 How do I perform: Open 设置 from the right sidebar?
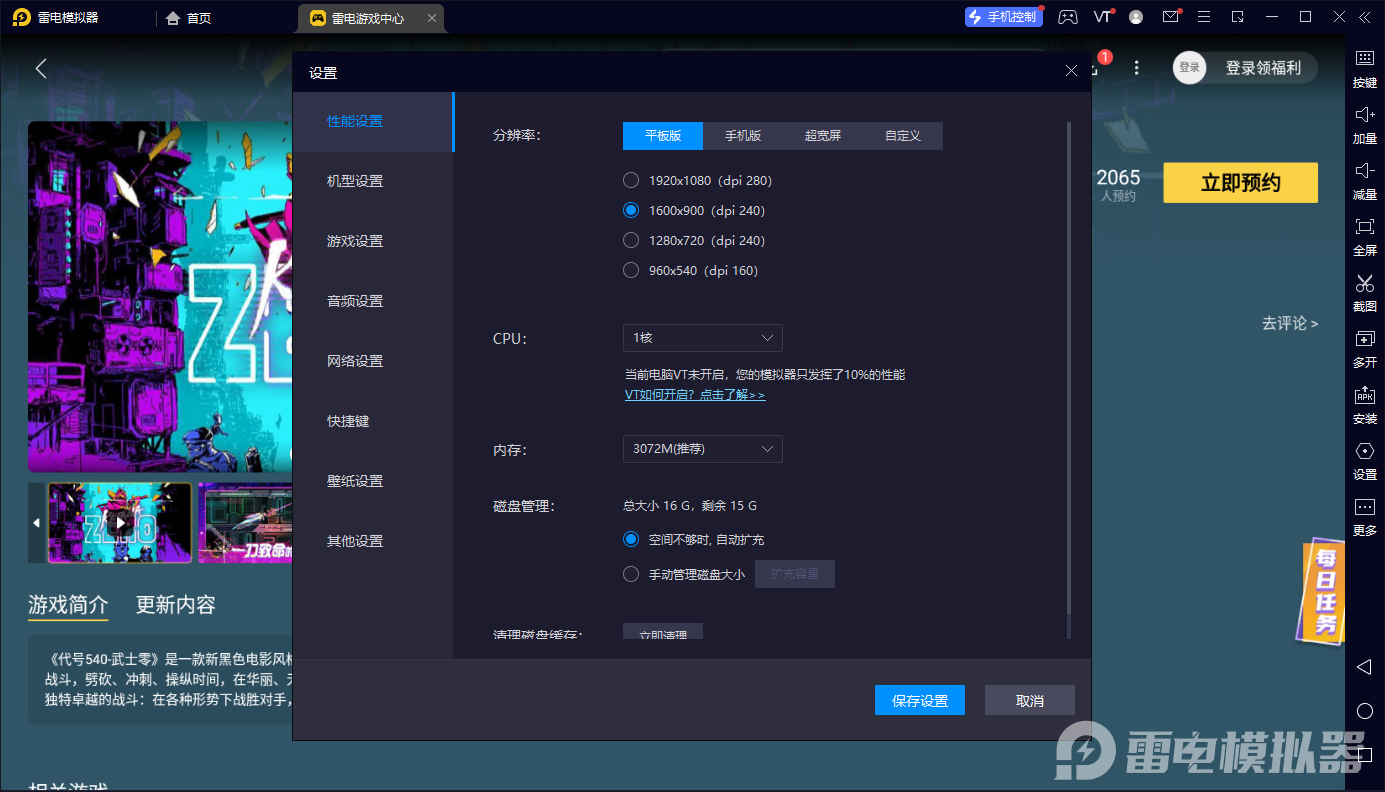[x=1364, y=460]
